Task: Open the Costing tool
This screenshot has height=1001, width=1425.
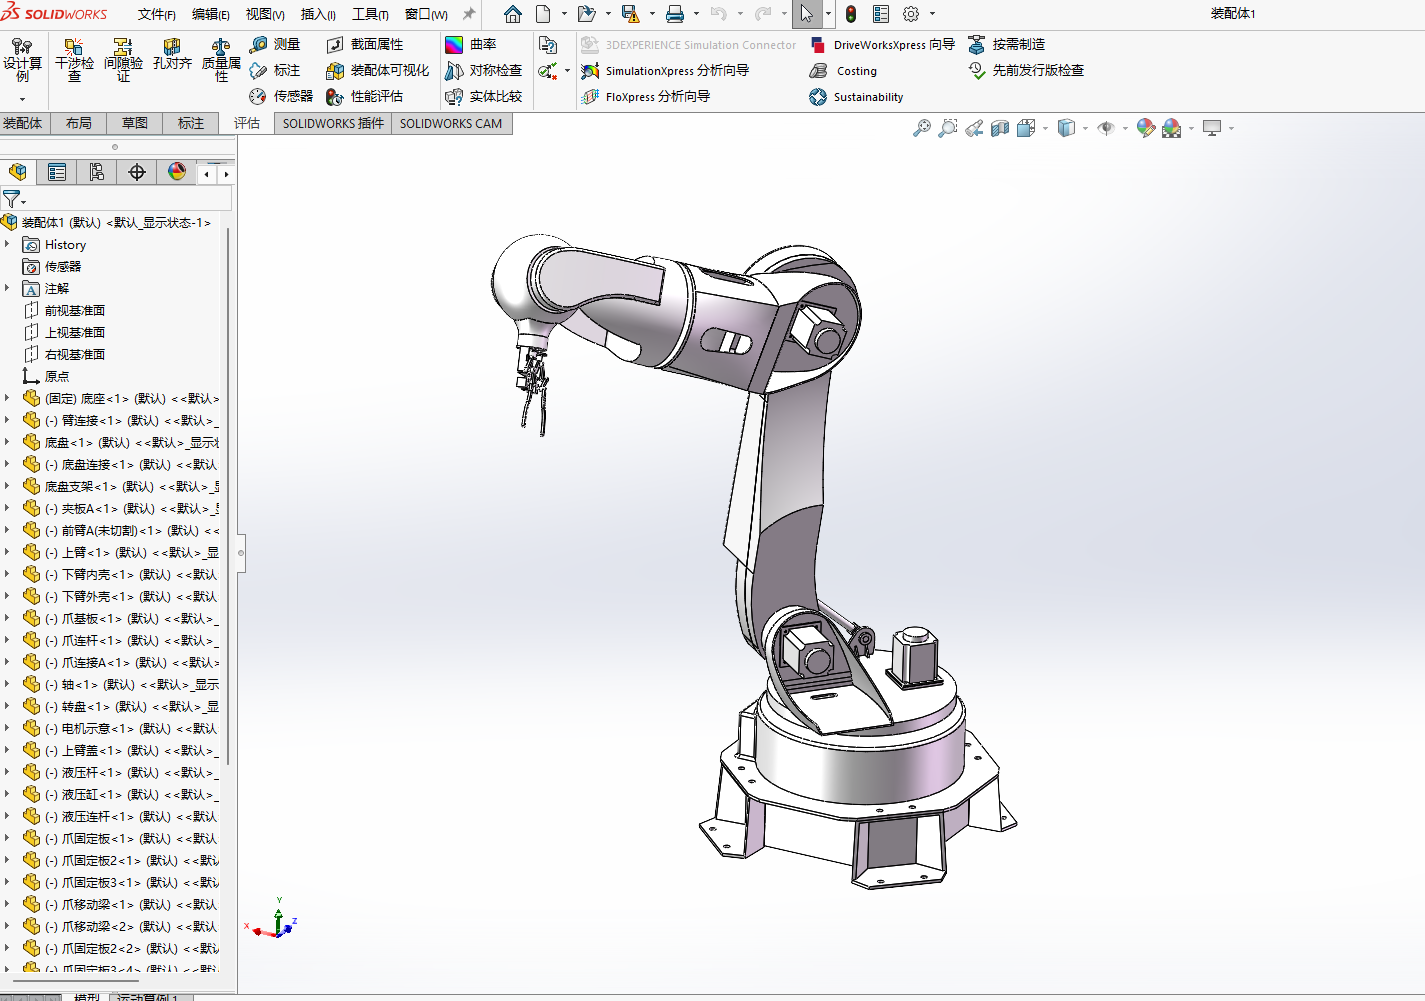Action: [x=843, y=70]
